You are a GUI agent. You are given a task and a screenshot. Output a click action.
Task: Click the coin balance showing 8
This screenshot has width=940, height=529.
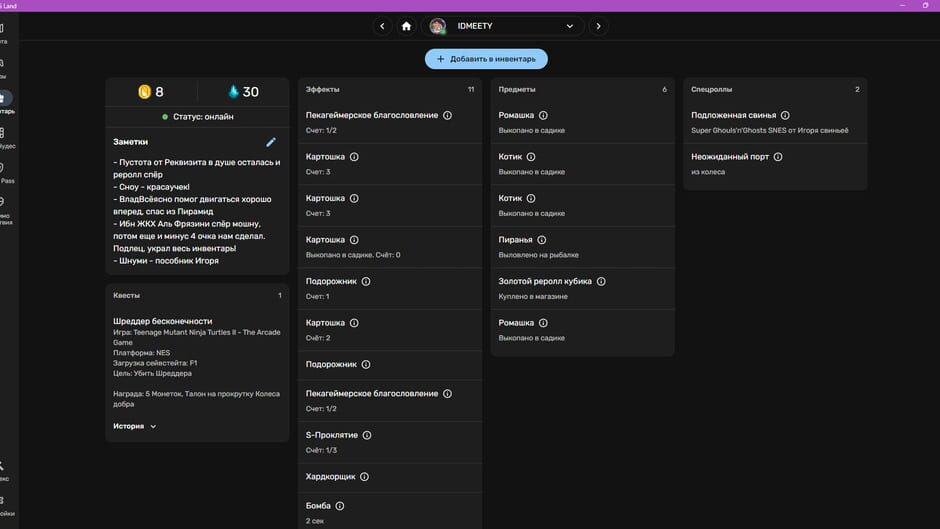(x=151, y=92)
